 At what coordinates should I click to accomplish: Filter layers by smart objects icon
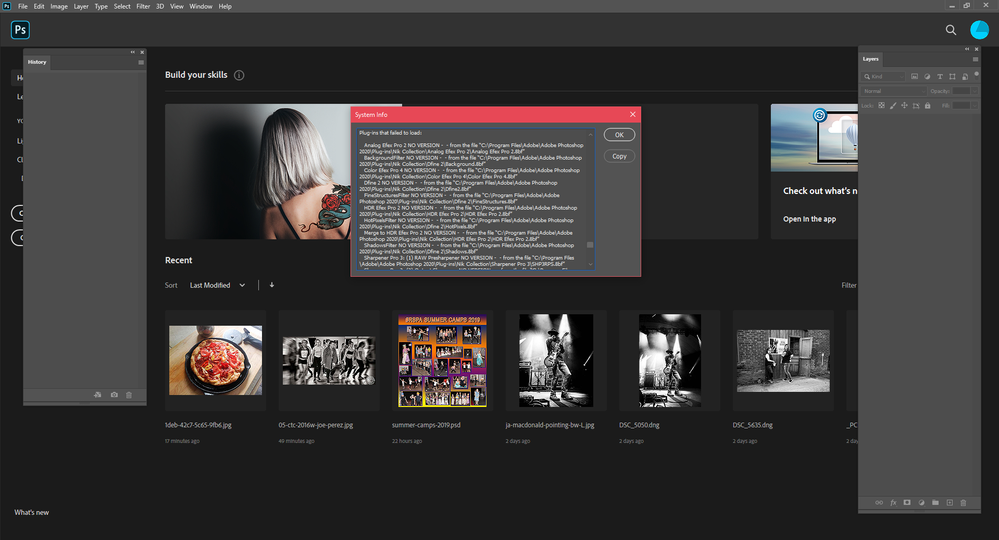click(x=965, y=76)
